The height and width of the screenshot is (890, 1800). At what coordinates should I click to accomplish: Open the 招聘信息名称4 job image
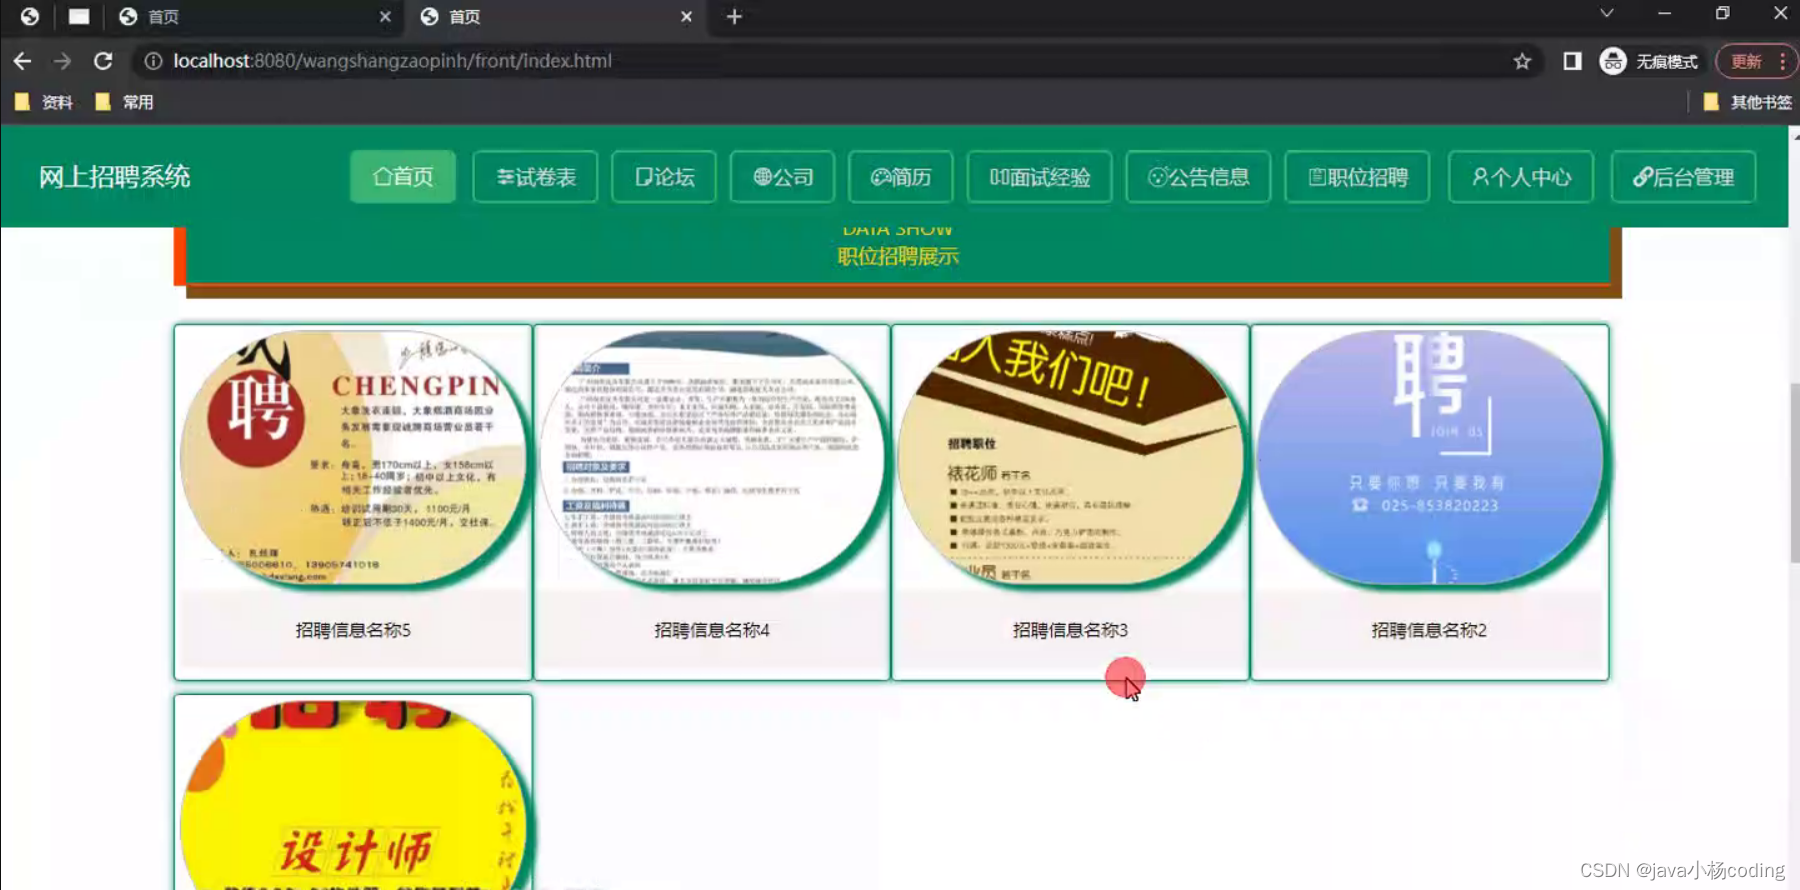pos(712,458)
